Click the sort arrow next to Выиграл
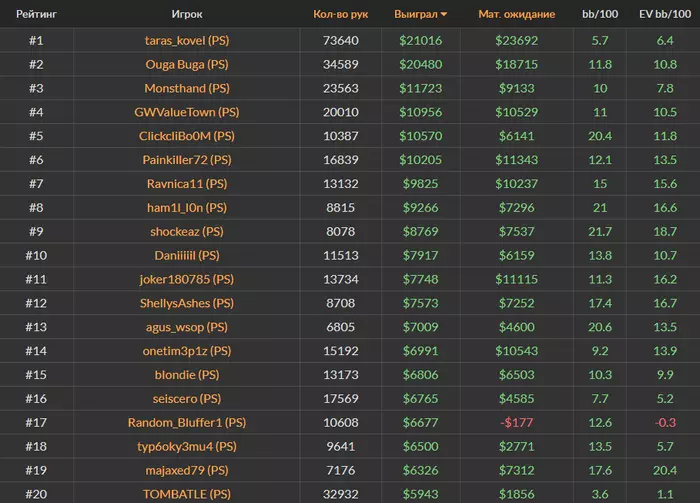This screenshot has width=700, height=503. [x=444, y=14]
